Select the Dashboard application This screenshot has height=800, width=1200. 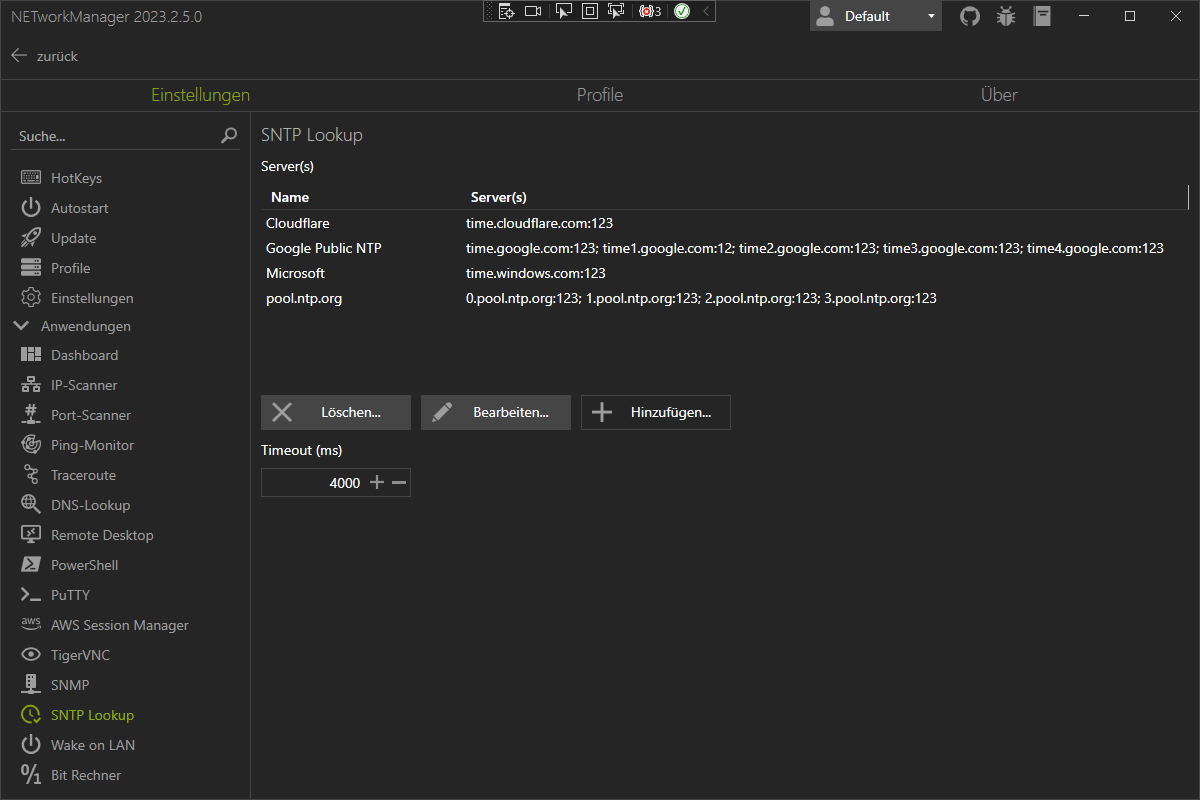(x=84, y=354)
